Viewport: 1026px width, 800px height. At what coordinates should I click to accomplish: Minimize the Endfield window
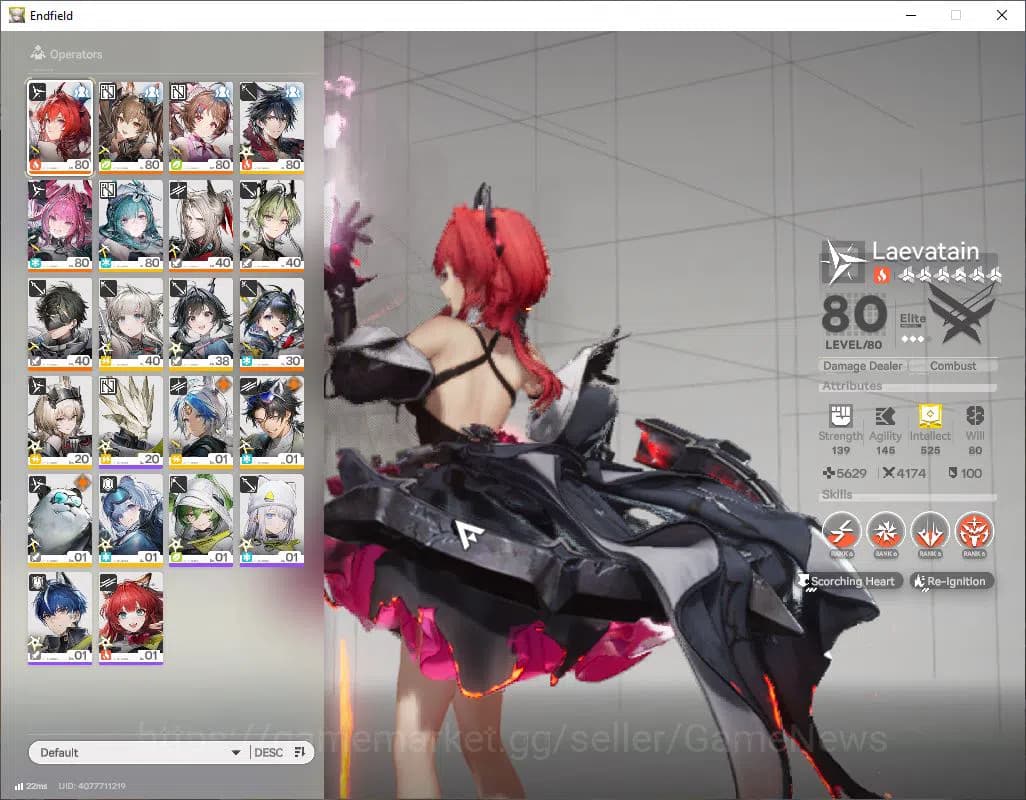[x=911, y=15]
